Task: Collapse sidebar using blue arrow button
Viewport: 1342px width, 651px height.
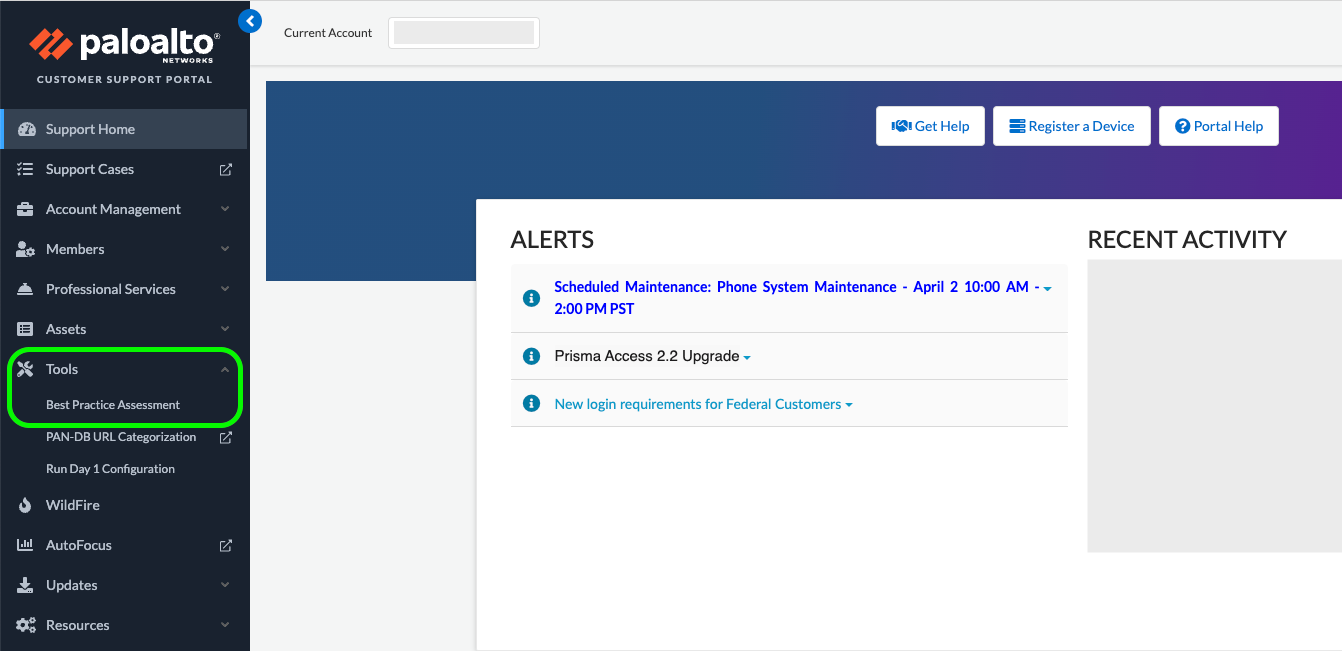Action: click(250, 20)
